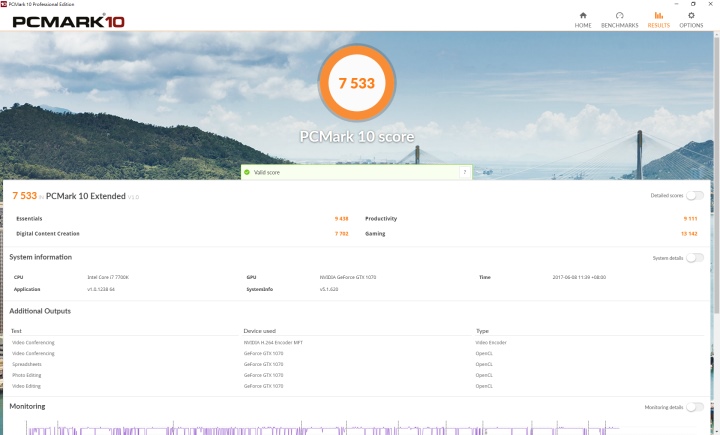Turn on the System details toggle
The width and height of the screenshot is (720, 435).
click(694, 257)
